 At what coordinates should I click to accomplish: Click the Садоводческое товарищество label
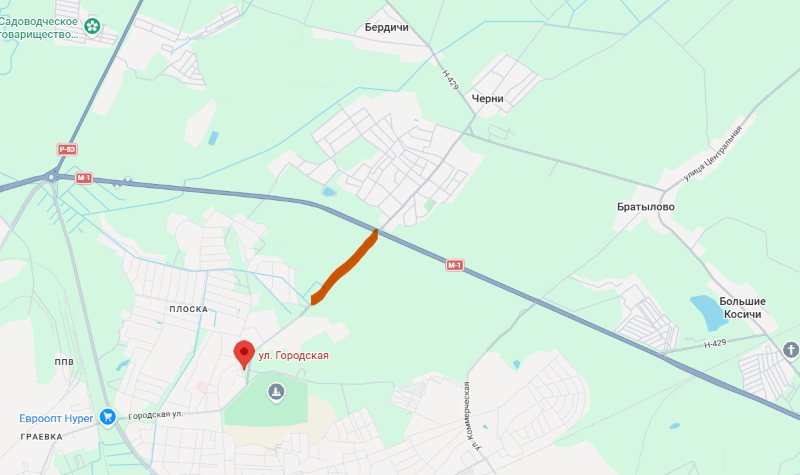pos(39,28)
